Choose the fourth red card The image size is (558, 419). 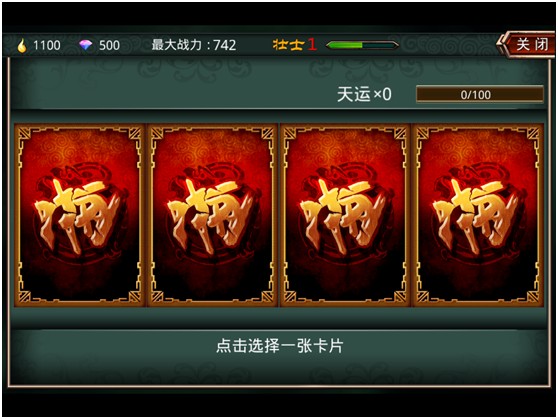[x=478, y=215]
